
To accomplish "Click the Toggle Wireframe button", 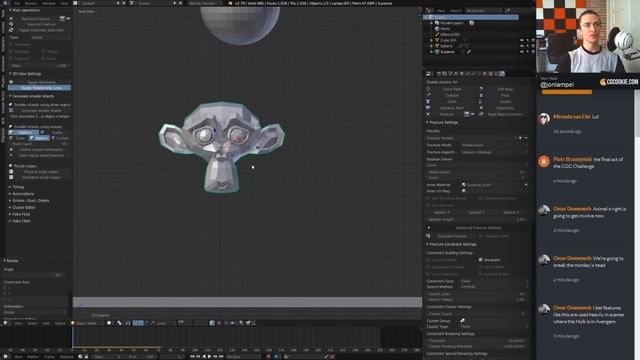I will tap(40, 82).
